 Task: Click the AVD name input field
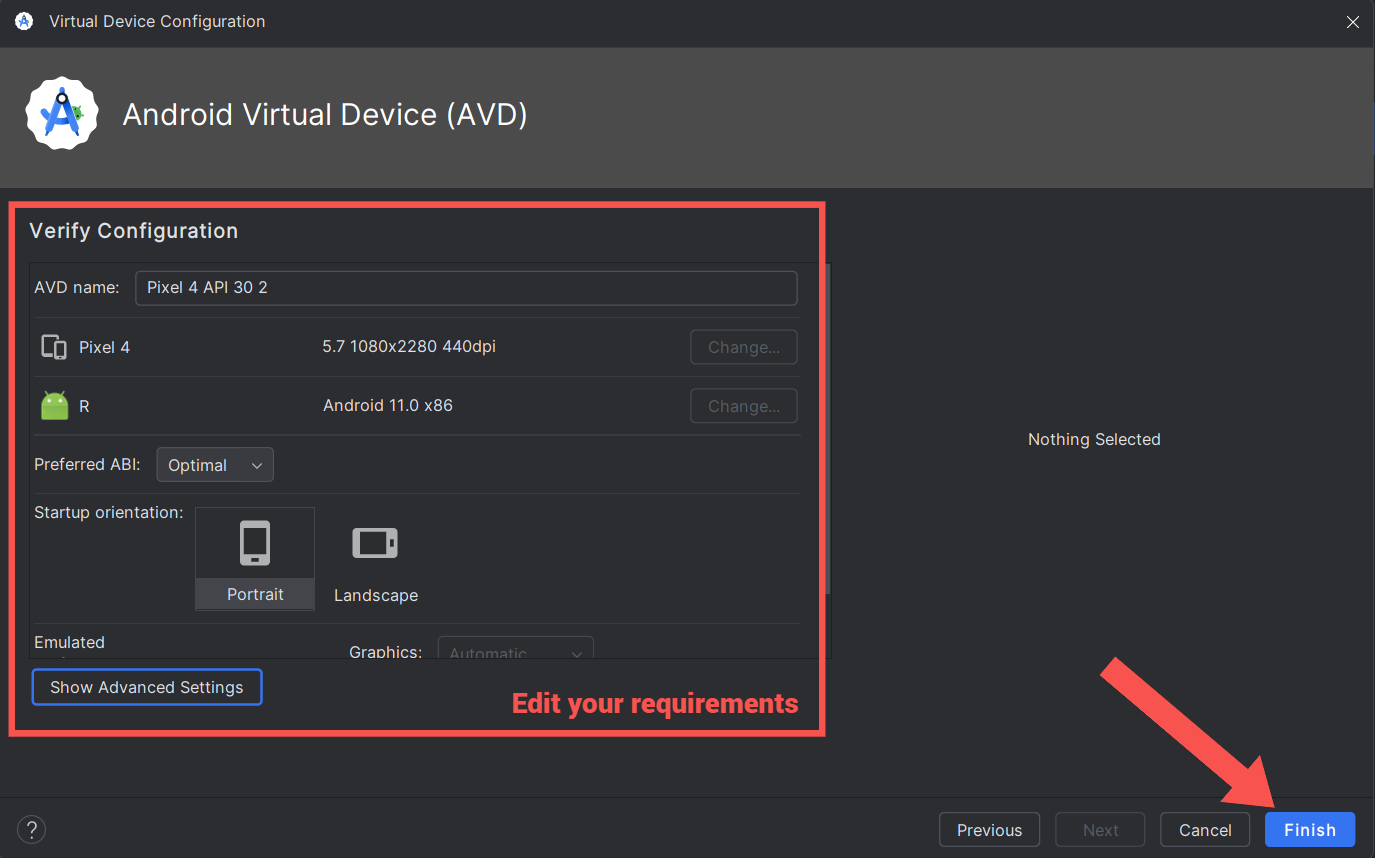[466, 287]
